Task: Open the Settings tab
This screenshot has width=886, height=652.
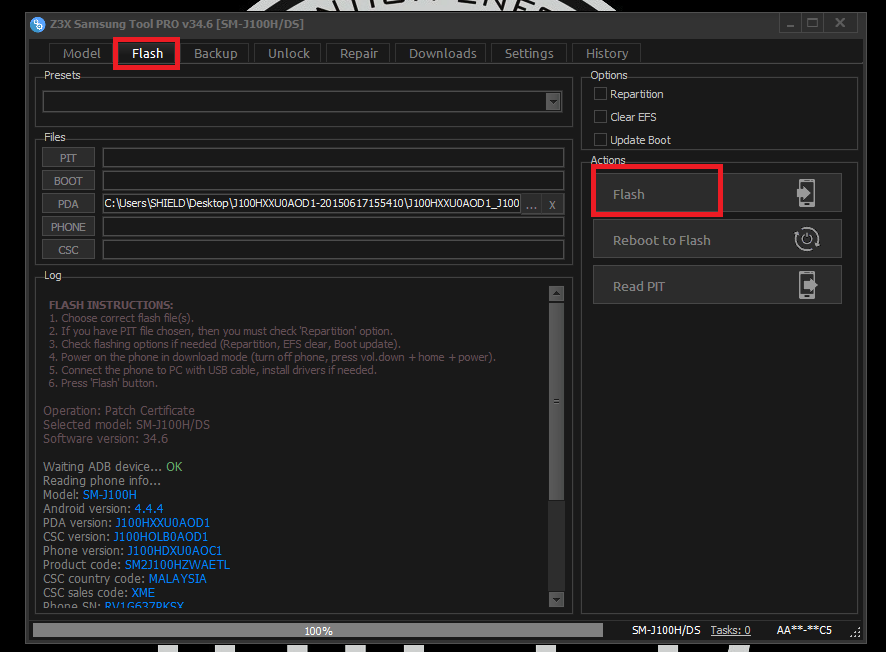Action: (x=529, y=53)
